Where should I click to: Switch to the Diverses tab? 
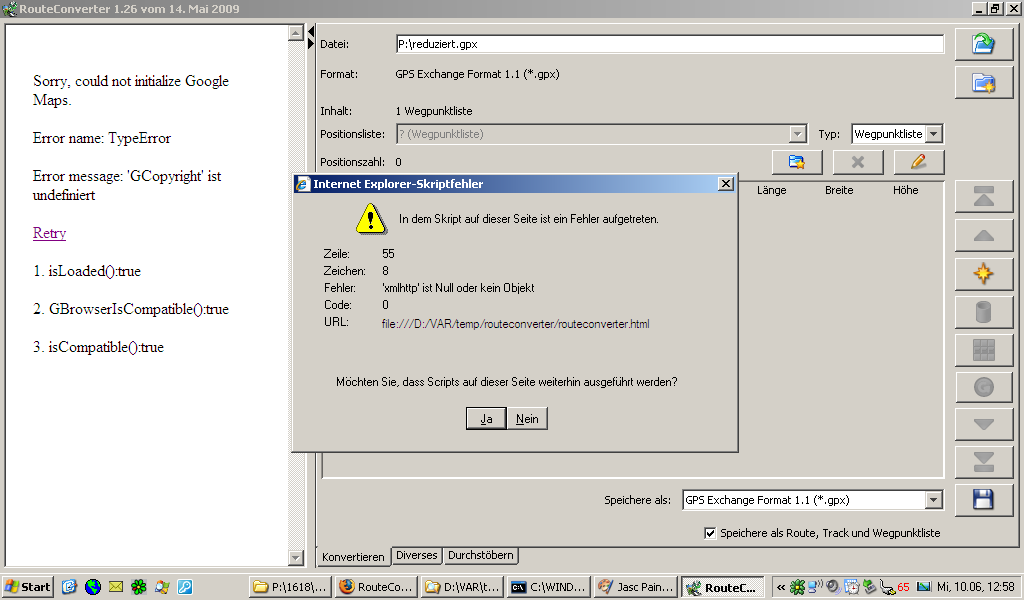416,556
